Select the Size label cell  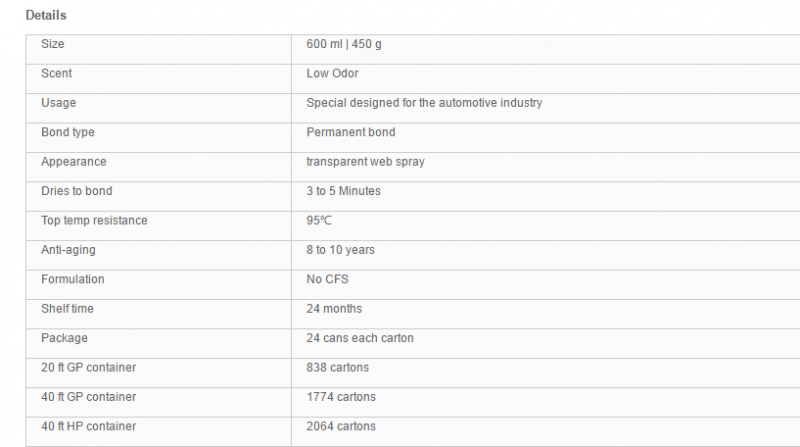(159, 49)
